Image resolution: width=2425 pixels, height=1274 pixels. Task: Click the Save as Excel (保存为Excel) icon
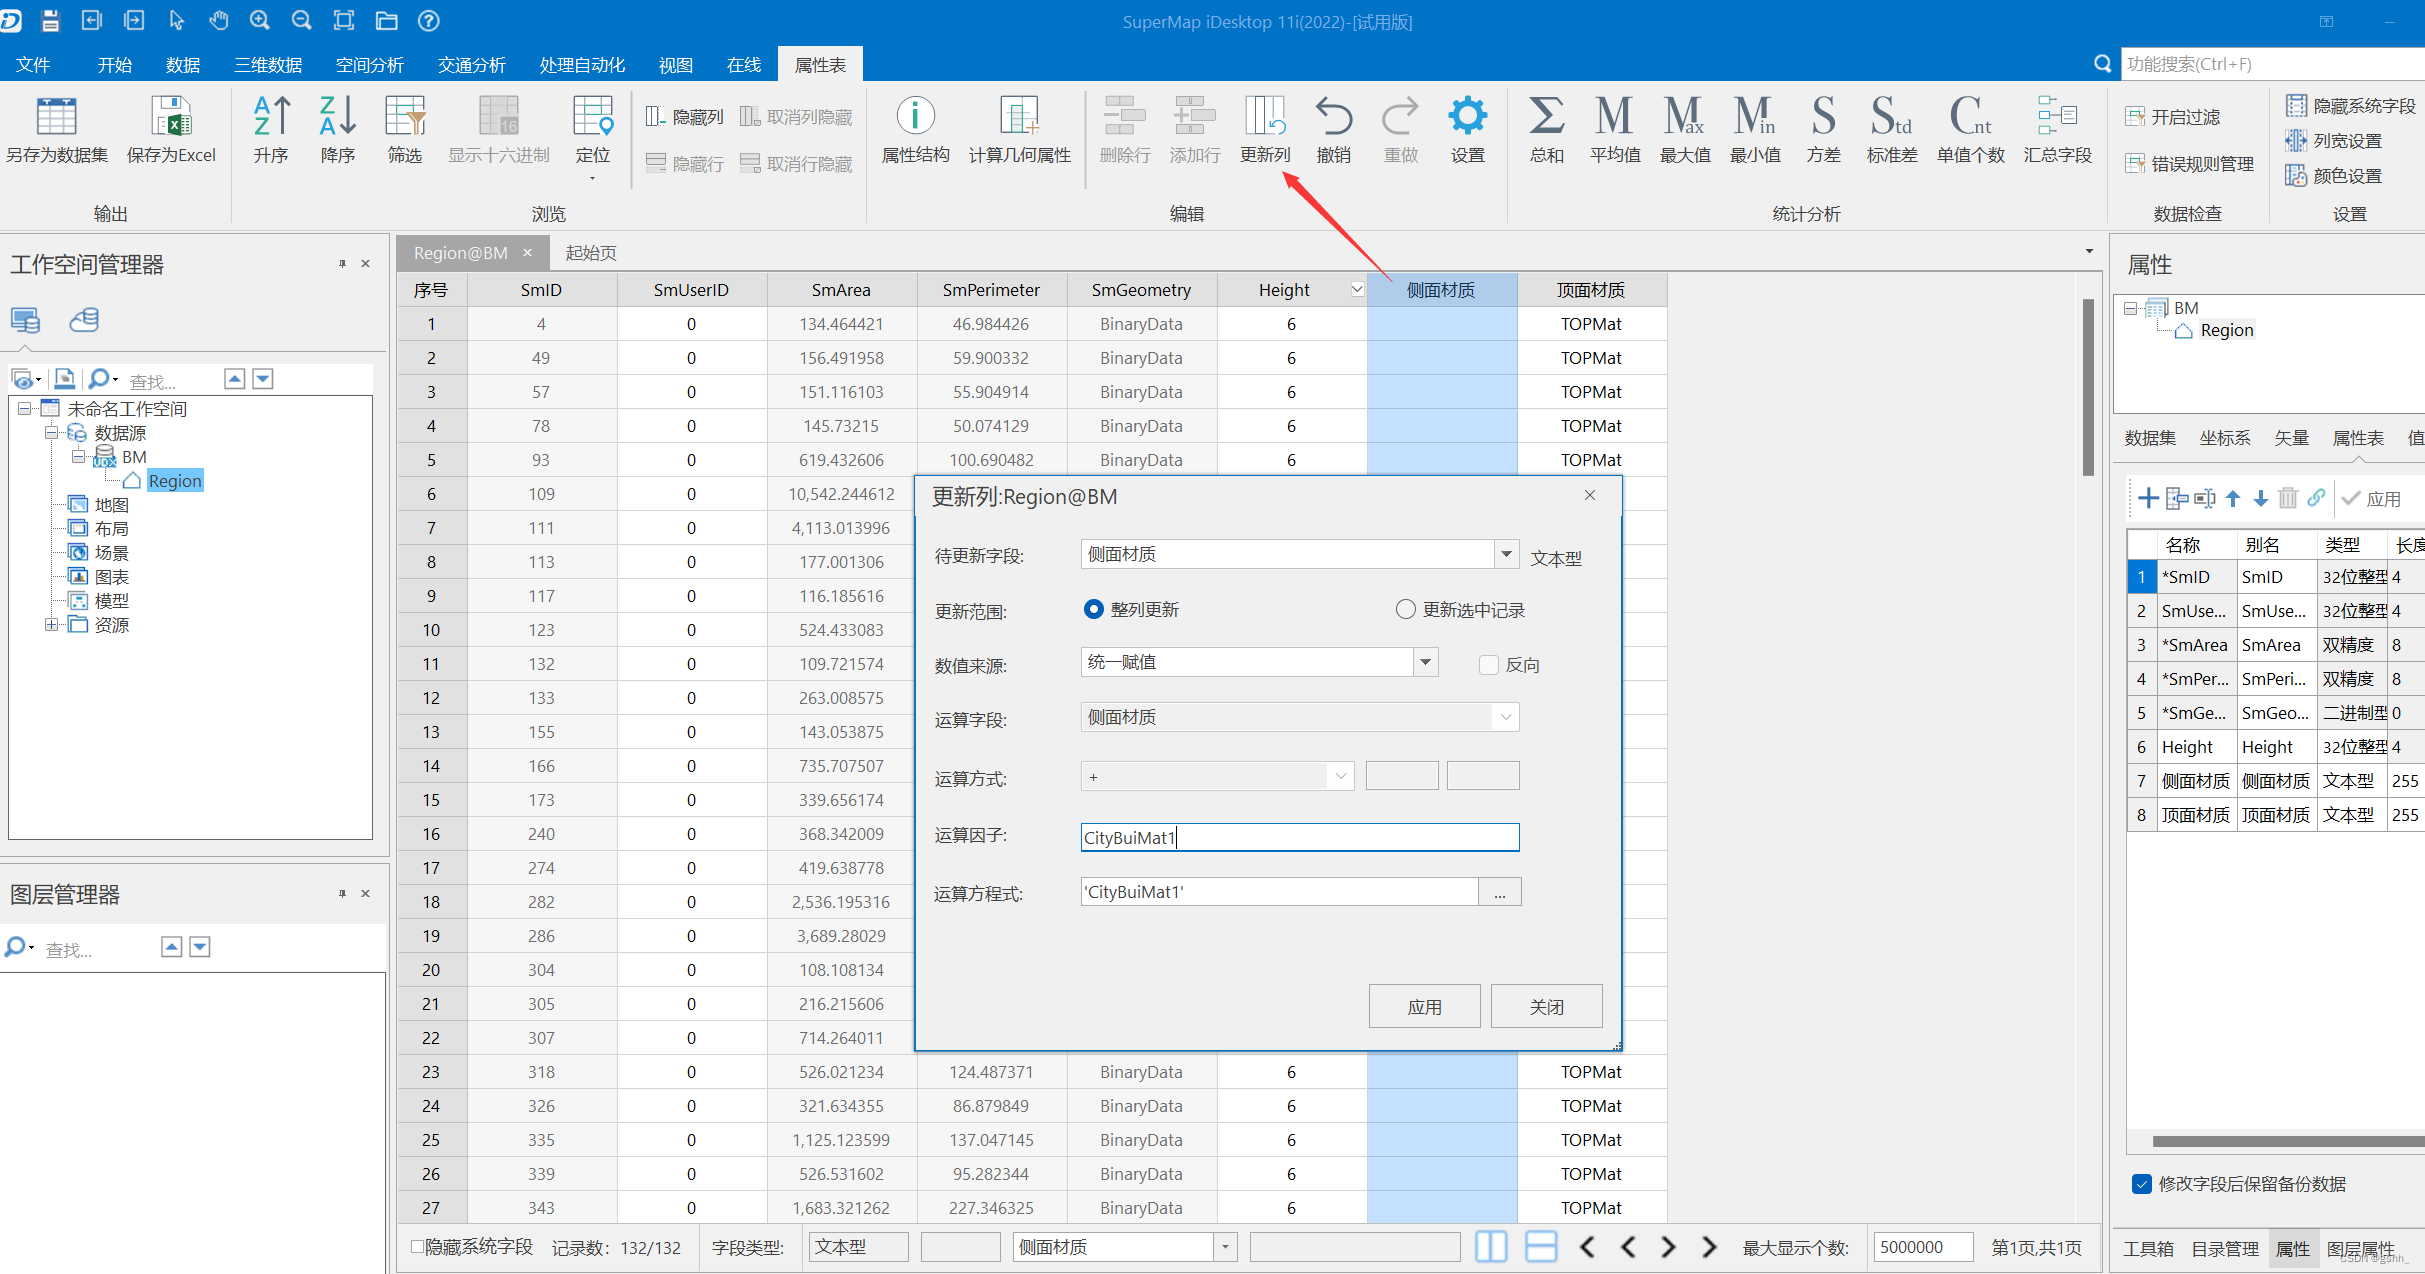[x=171, y=118]
